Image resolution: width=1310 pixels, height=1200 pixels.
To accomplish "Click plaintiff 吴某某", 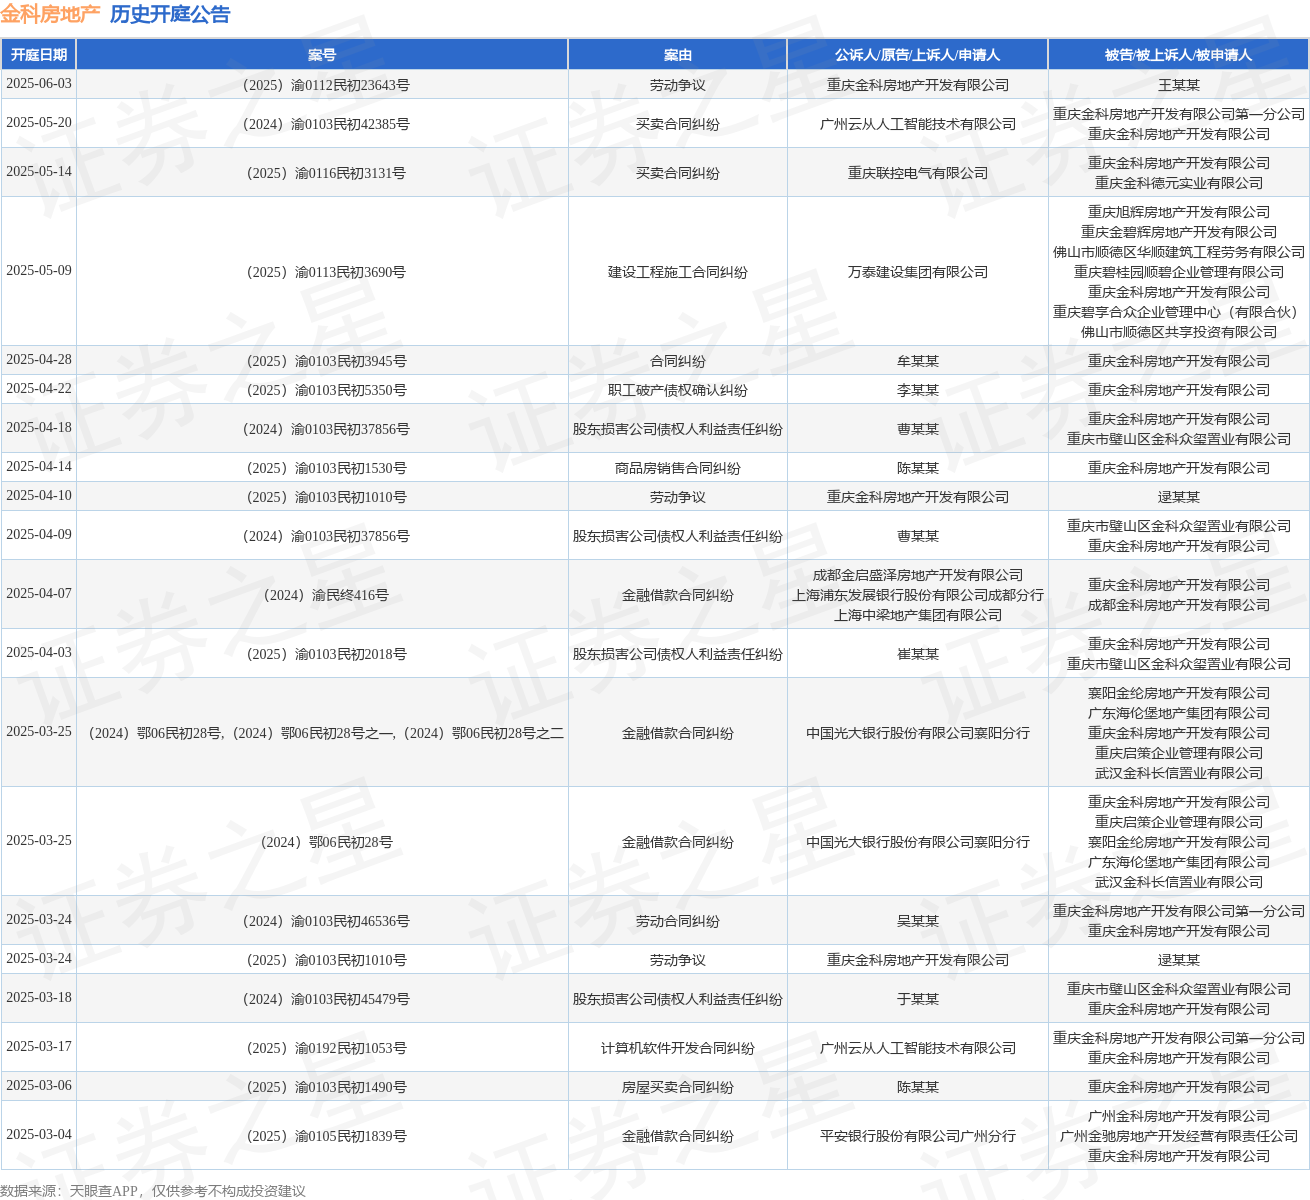I will 918,921.
